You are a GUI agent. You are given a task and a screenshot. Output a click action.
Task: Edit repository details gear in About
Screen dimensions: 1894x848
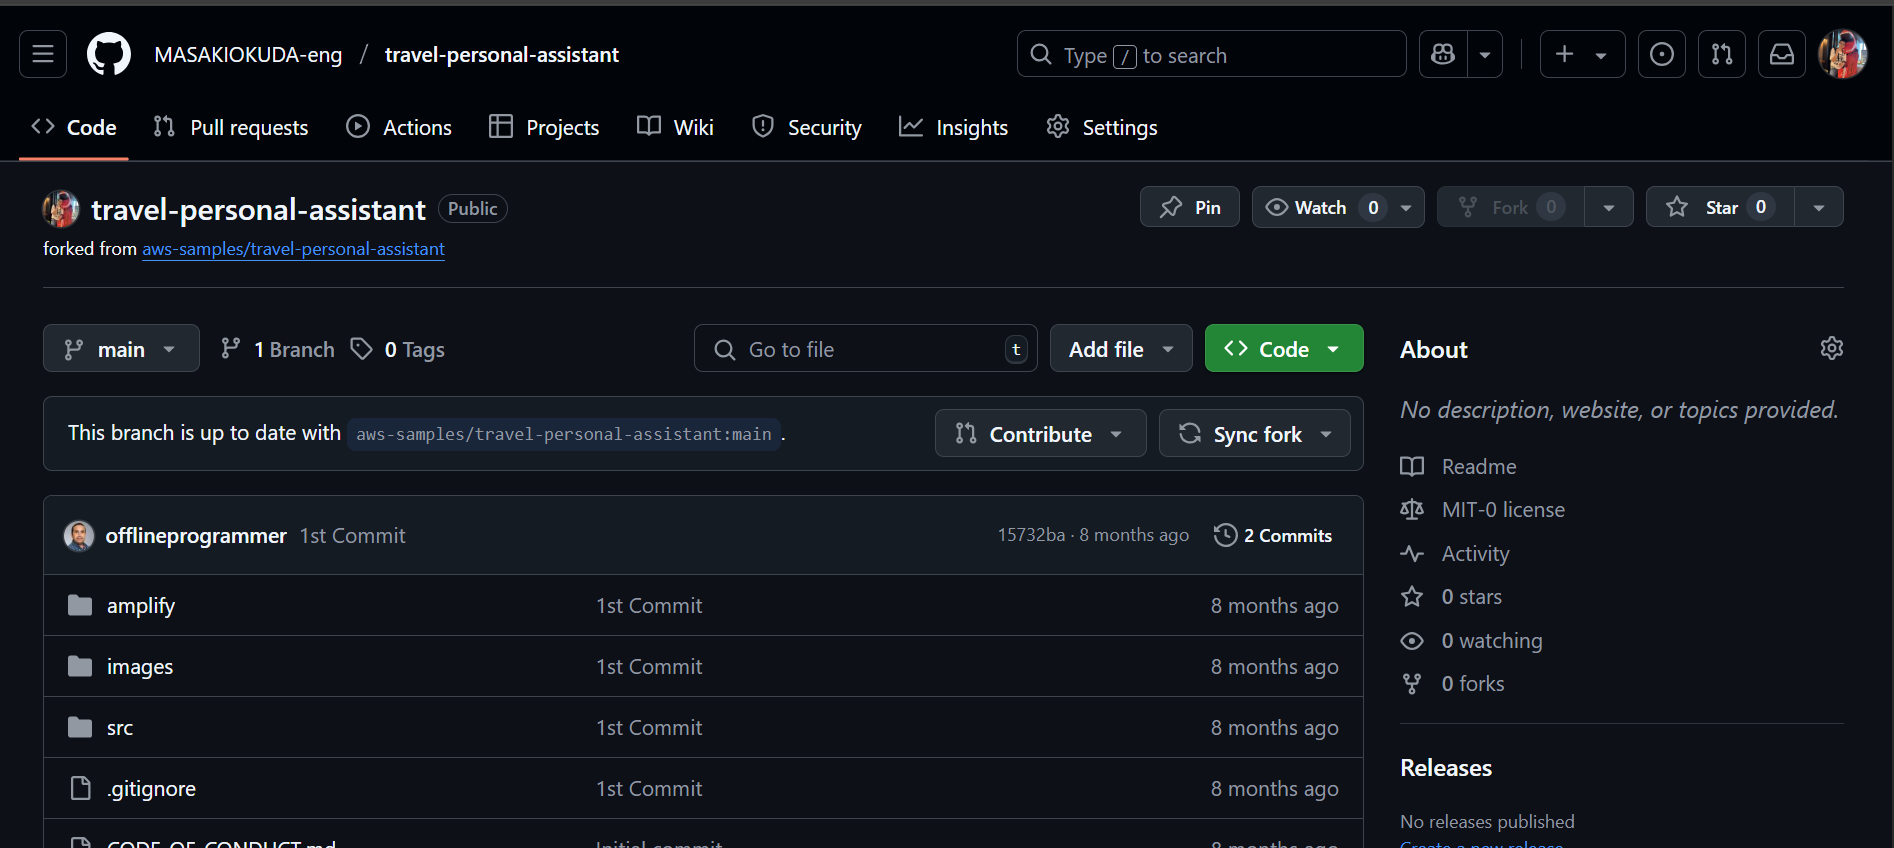pos(1831,348)
